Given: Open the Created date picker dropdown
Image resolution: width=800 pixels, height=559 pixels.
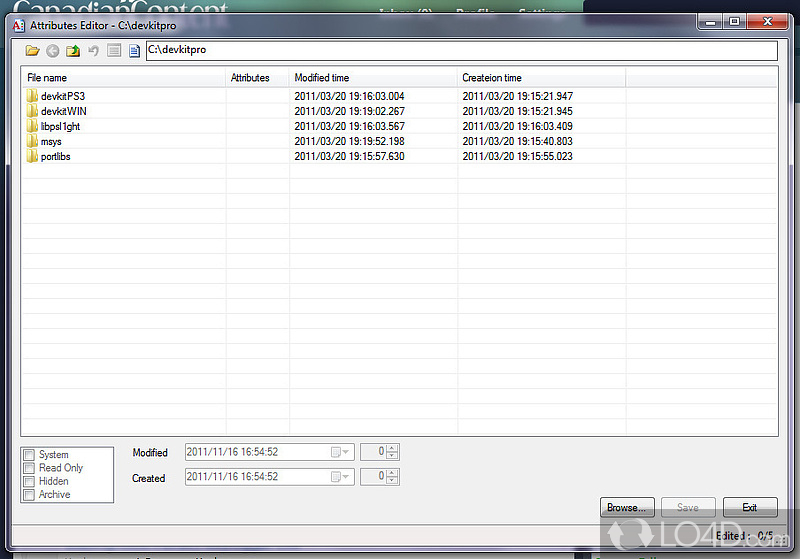Looking at the screenshot, I should coord(340,476).
